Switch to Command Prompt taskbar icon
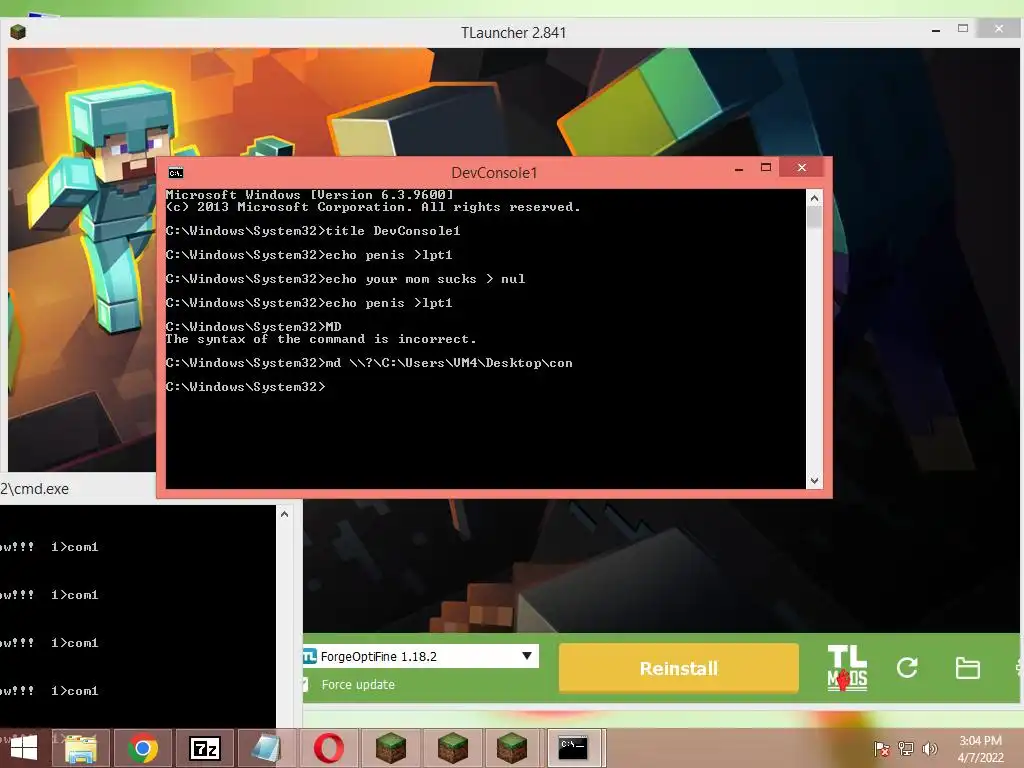 tap(573, 748)
